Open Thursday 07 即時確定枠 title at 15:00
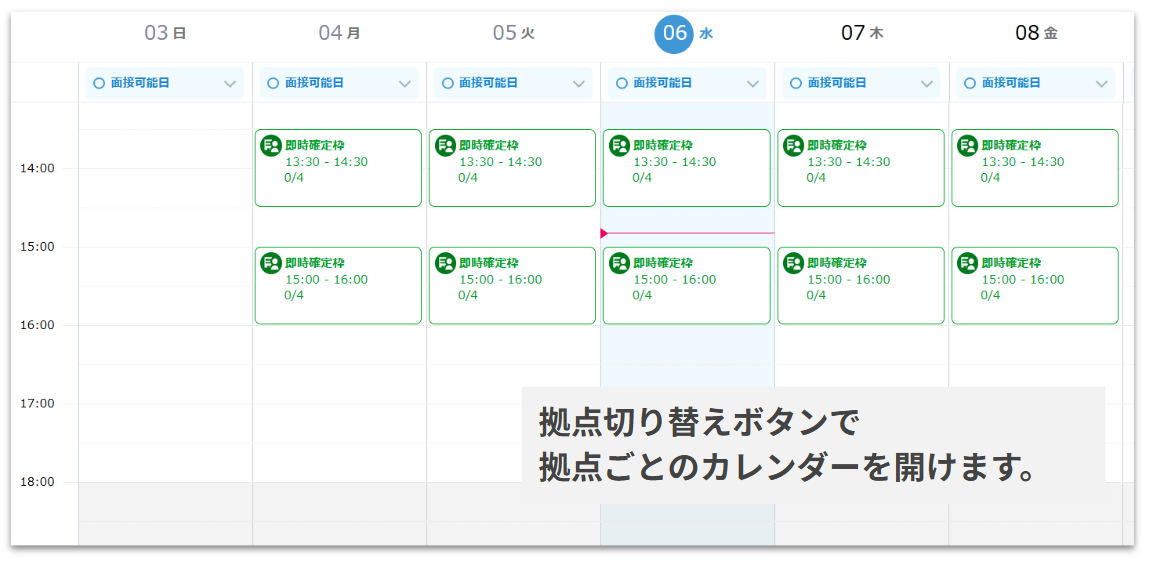 [x=837, y=263]
